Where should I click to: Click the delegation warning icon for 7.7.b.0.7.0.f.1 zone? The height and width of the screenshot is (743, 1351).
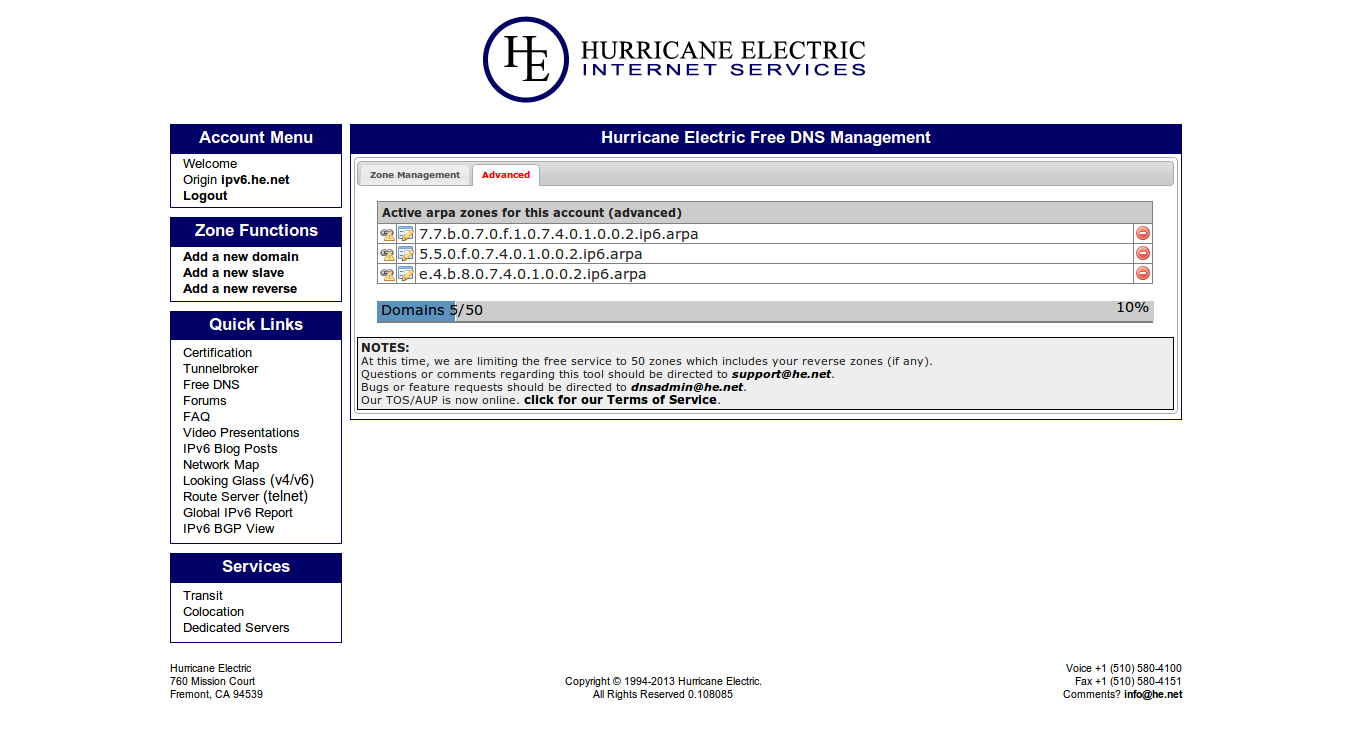[387, 234]
